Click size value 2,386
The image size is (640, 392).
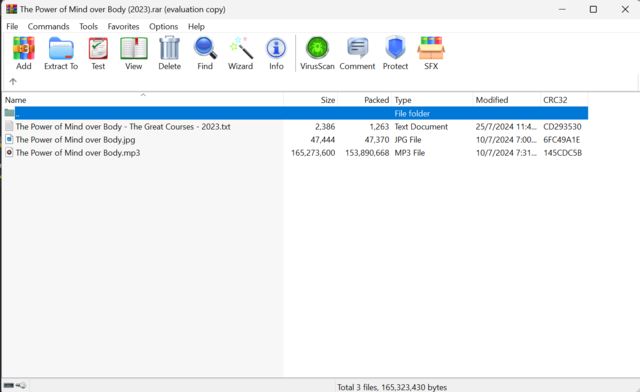click(x=325, y=127)
